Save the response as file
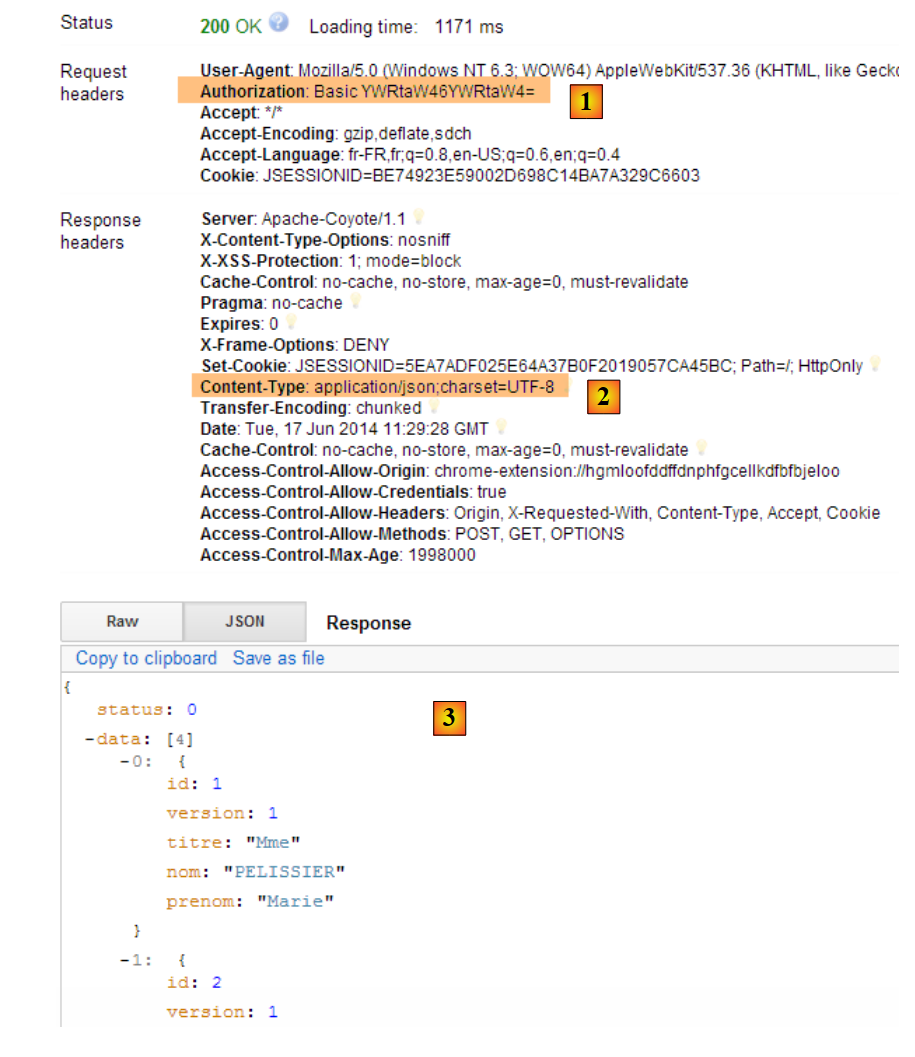The image size is (915, 1057). pyautogui.click(x=278, y=658)
